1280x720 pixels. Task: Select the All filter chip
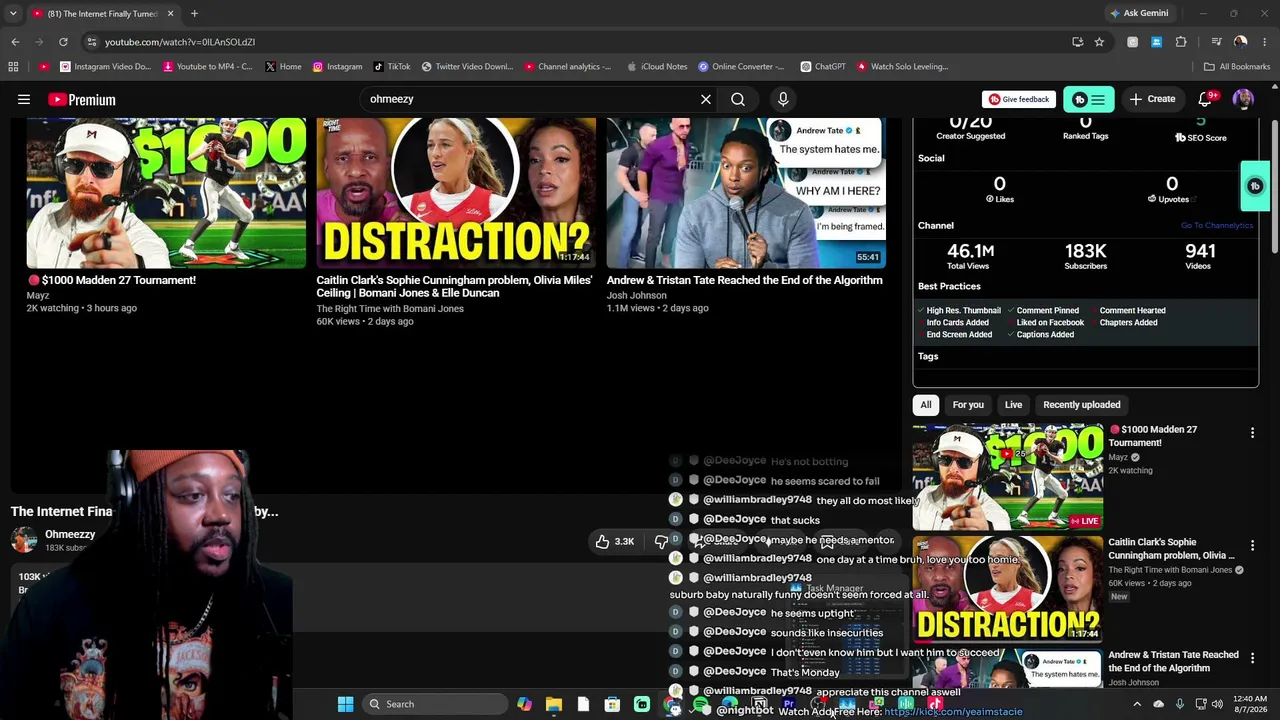pyautogui.click(x=926, y=405)
